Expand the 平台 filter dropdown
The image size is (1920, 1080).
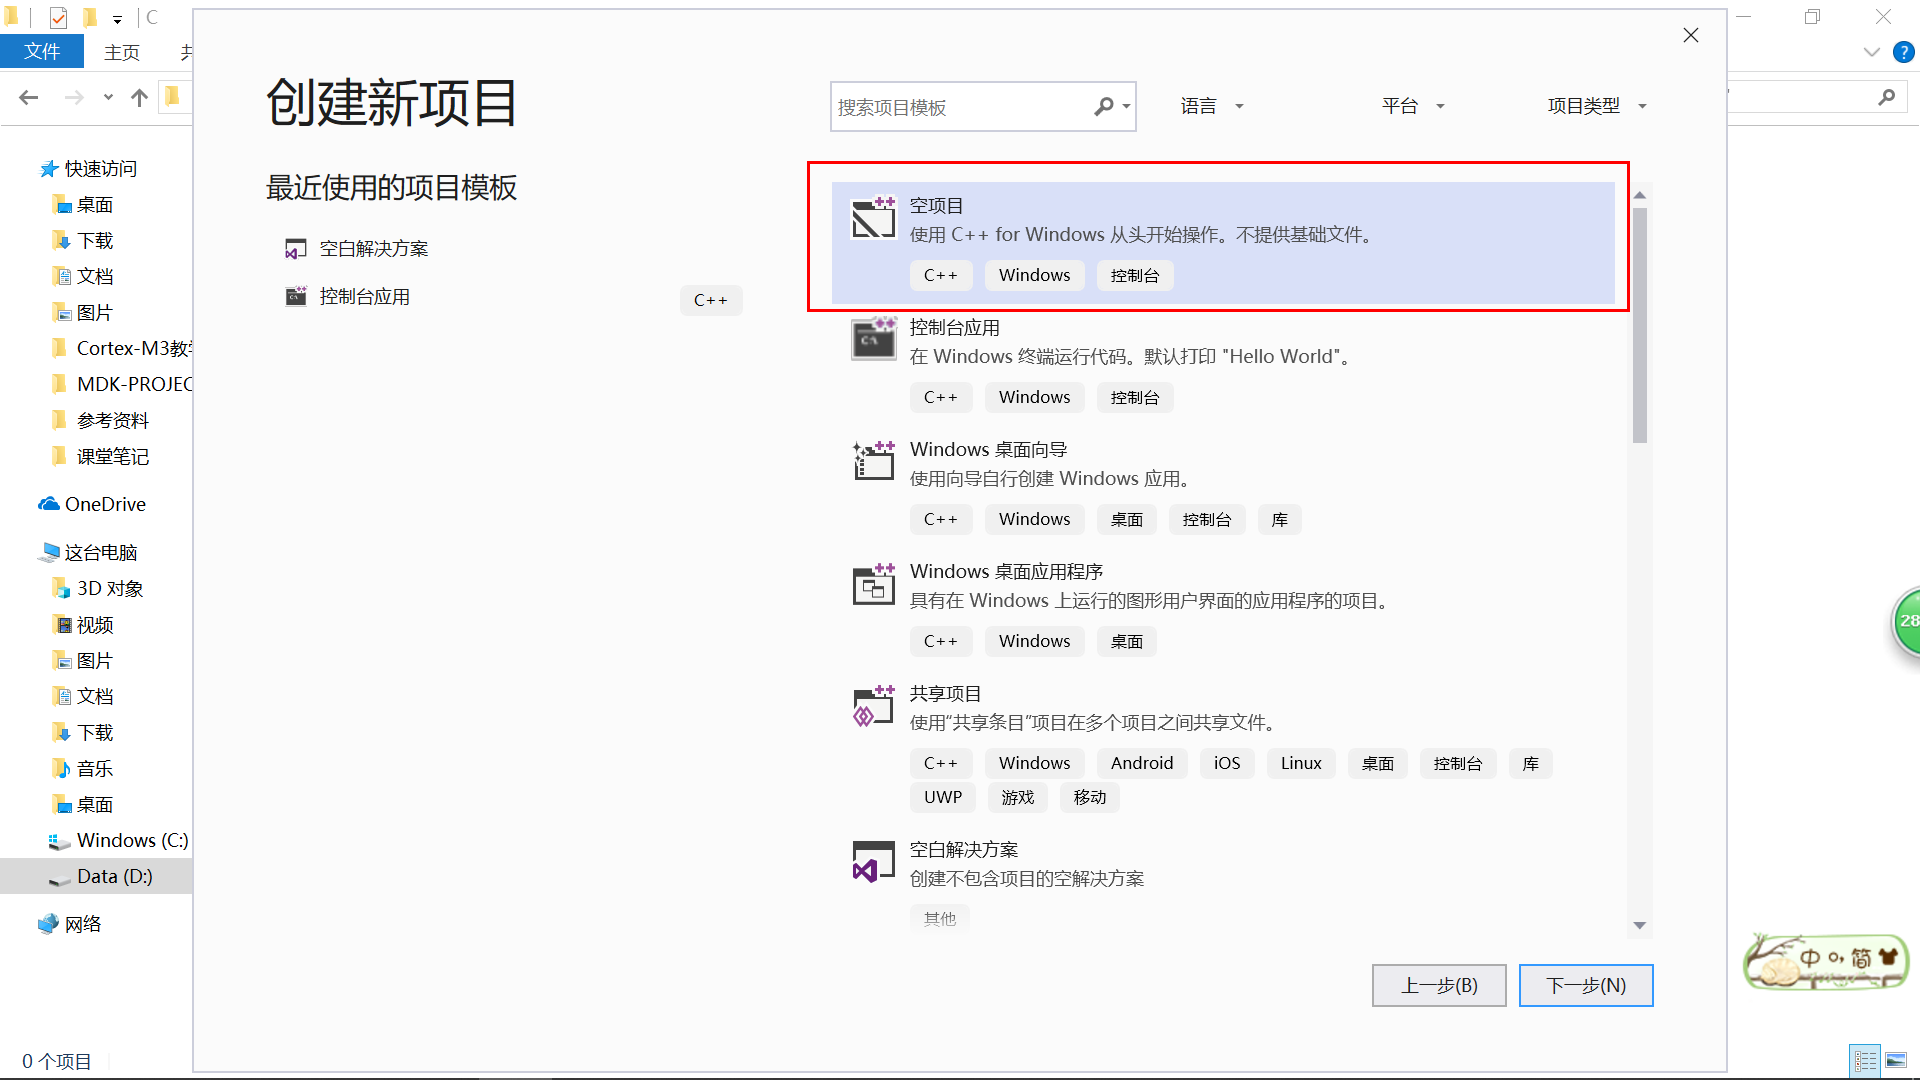pos(1412,106)
